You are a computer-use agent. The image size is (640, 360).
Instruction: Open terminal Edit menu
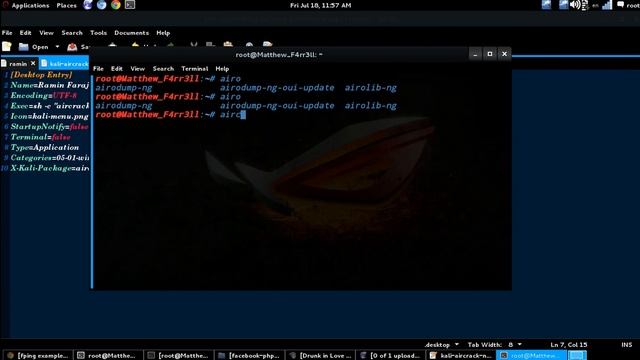116,69
